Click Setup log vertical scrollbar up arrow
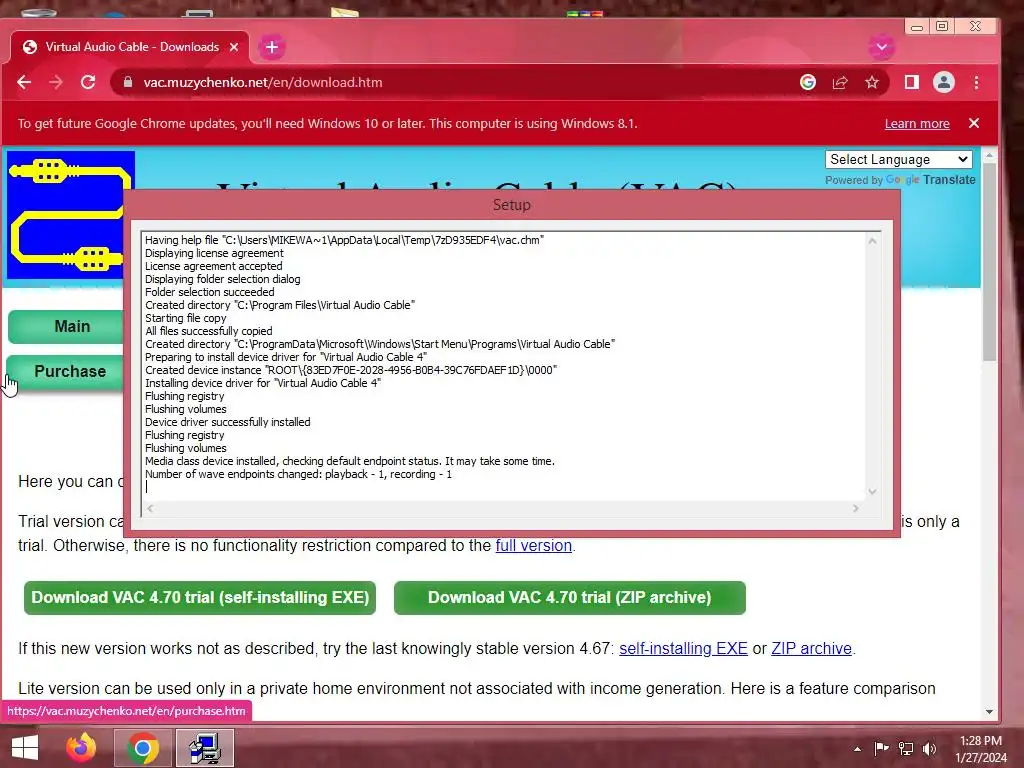The width and height of the screenshot is (1024, 768). click(872, 241)
